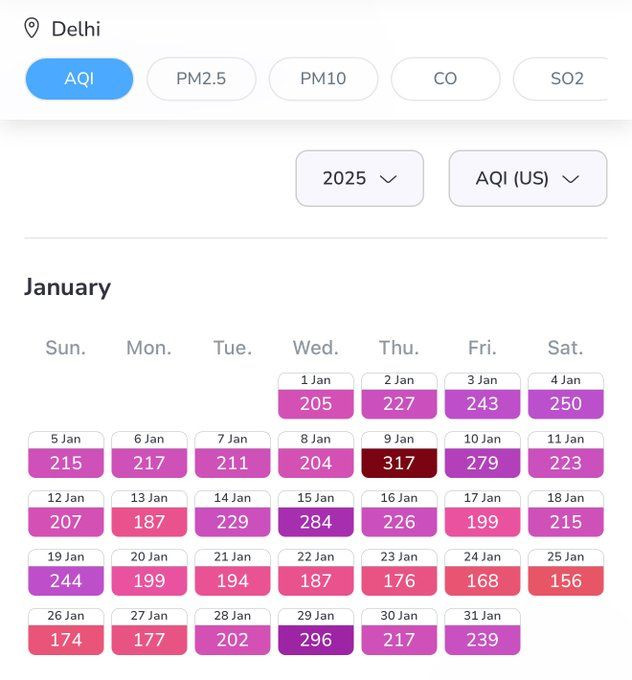Viewport: 632px width, 680px height.
Task: Click the chevron arrow on the AQI (US) selector
Action: [x=570, y=179]
